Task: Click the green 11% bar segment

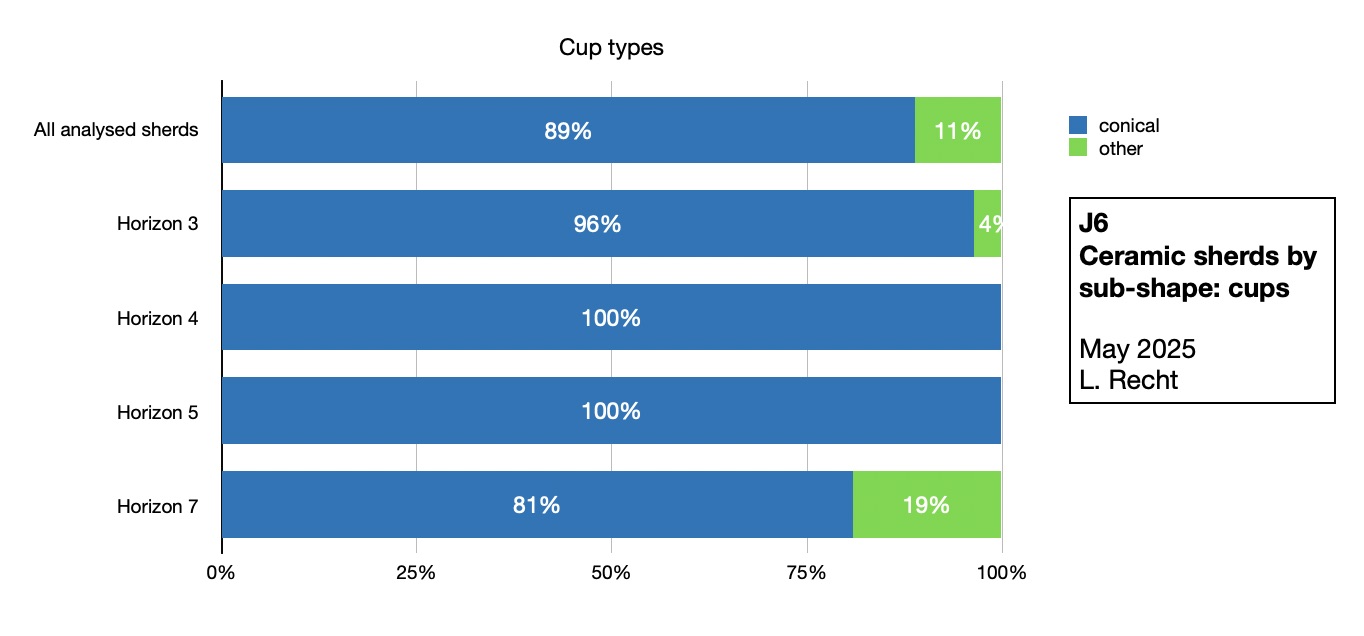Action: [x=957, y=130]
